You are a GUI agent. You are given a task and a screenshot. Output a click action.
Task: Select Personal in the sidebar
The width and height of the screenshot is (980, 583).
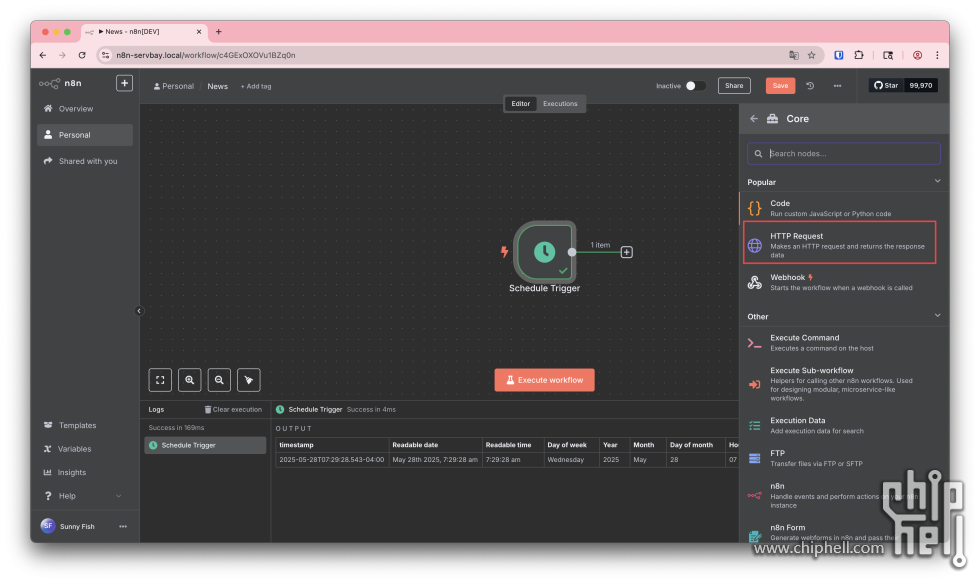tap(85, 135)
